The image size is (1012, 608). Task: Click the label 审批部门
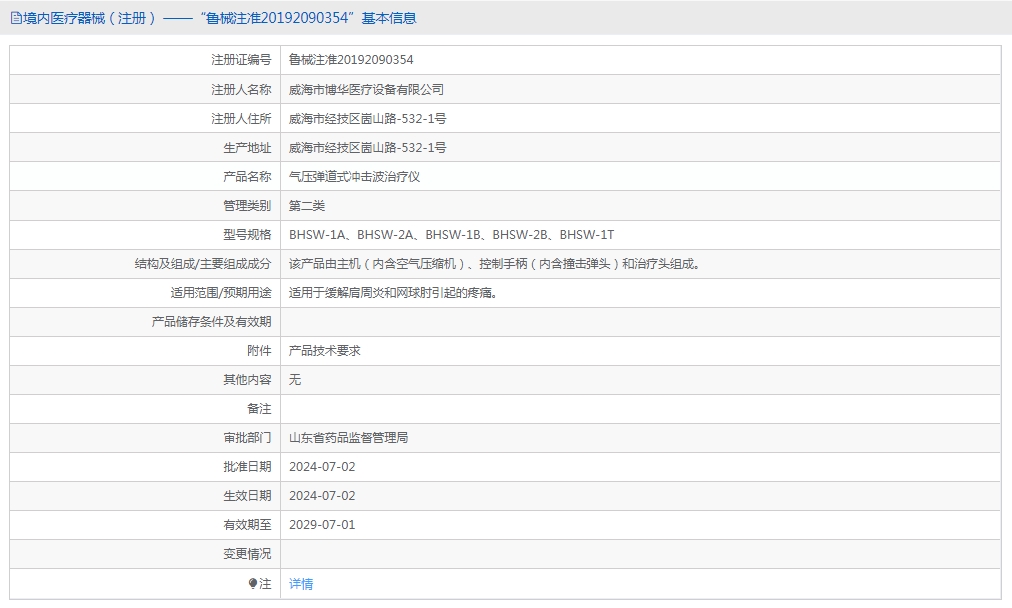[247, 438]
